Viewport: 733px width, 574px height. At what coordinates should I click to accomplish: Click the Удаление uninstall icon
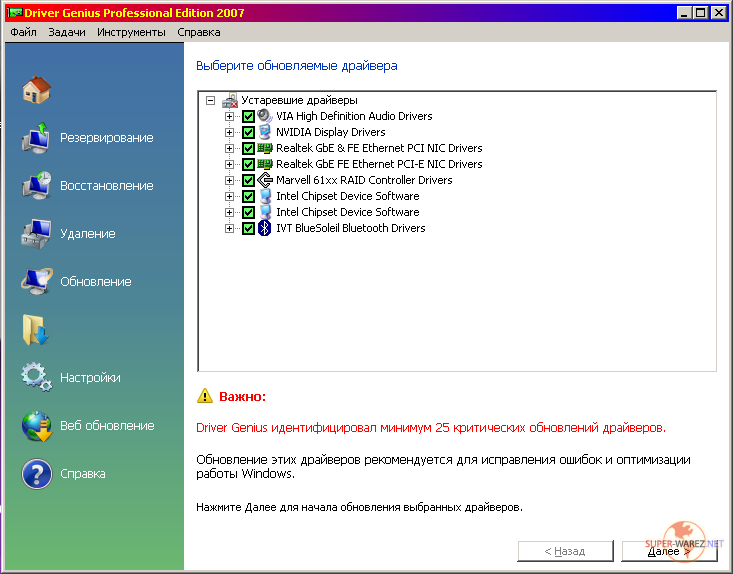coord(37,234)
